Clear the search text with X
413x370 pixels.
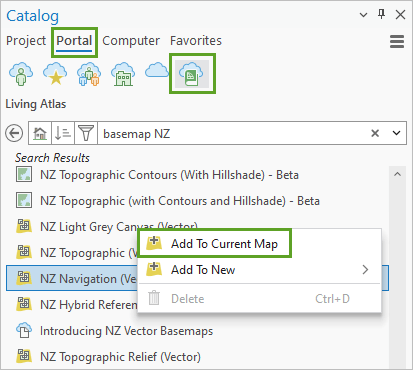[x=375, y=133]
